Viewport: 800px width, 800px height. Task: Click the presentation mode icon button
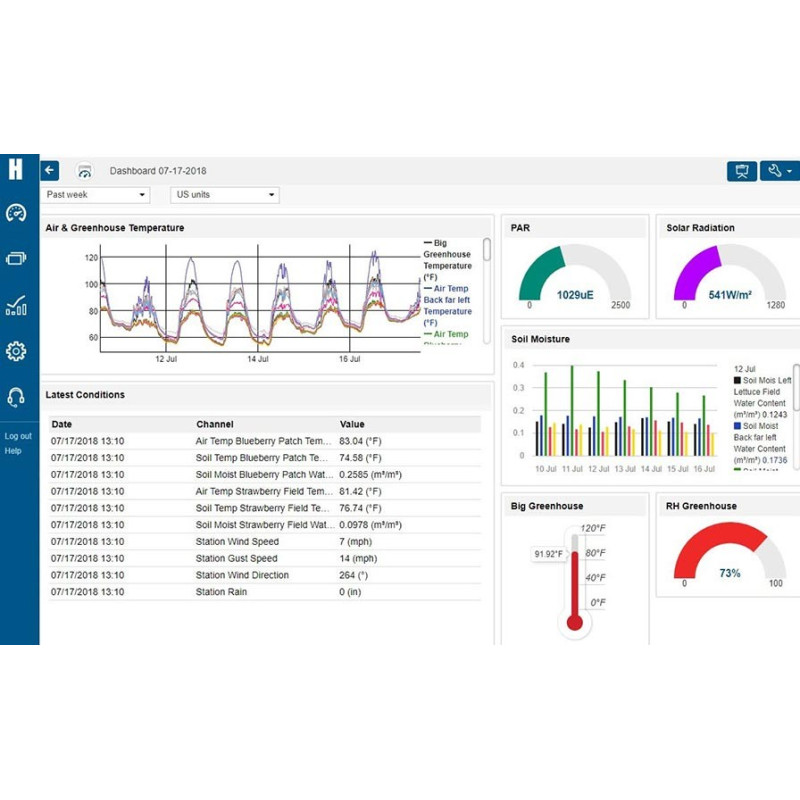coord(741,171)
